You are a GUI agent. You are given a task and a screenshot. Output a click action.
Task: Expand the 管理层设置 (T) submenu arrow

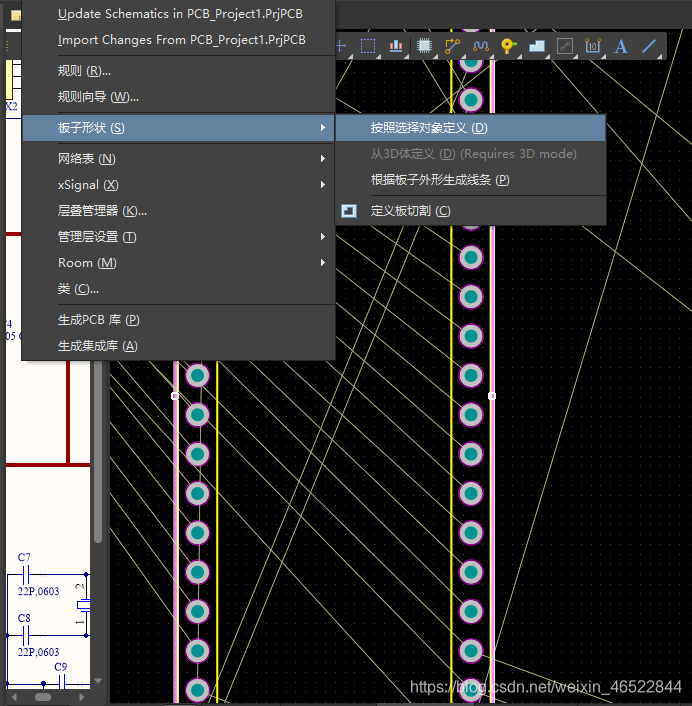[323, 237]
